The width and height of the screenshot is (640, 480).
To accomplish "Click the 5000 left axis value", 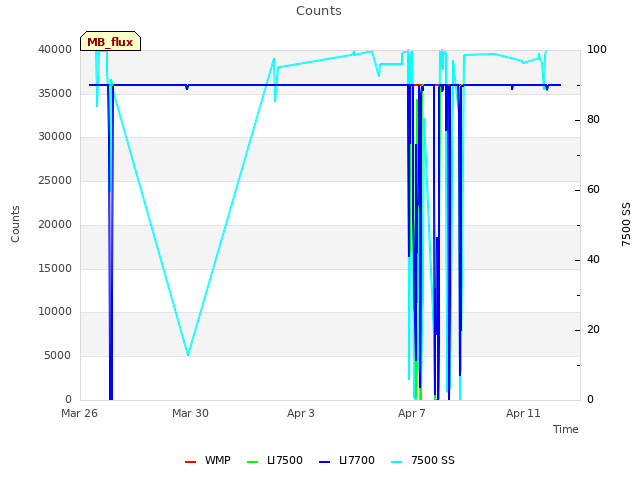I will pyautogui.click(x=58, y=356).
